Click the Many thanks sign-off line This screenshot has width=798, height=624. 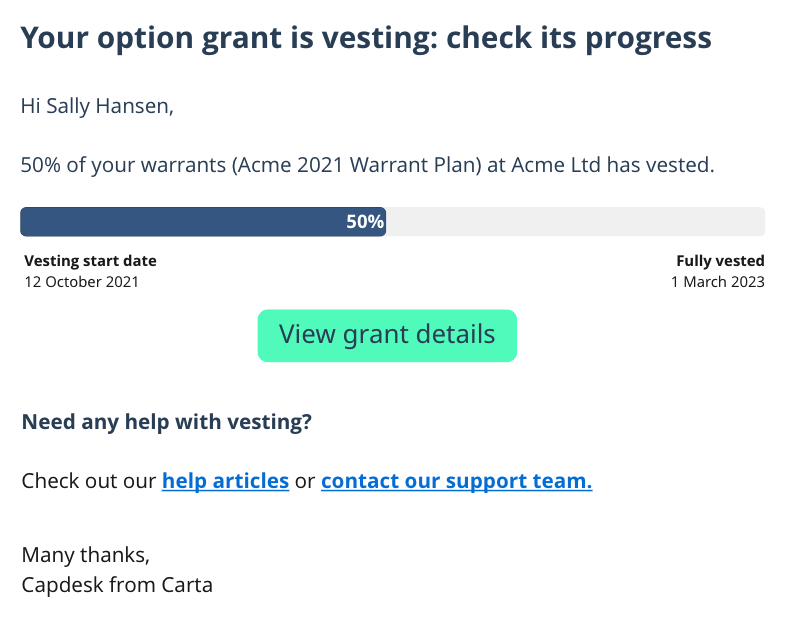[86, 555]
